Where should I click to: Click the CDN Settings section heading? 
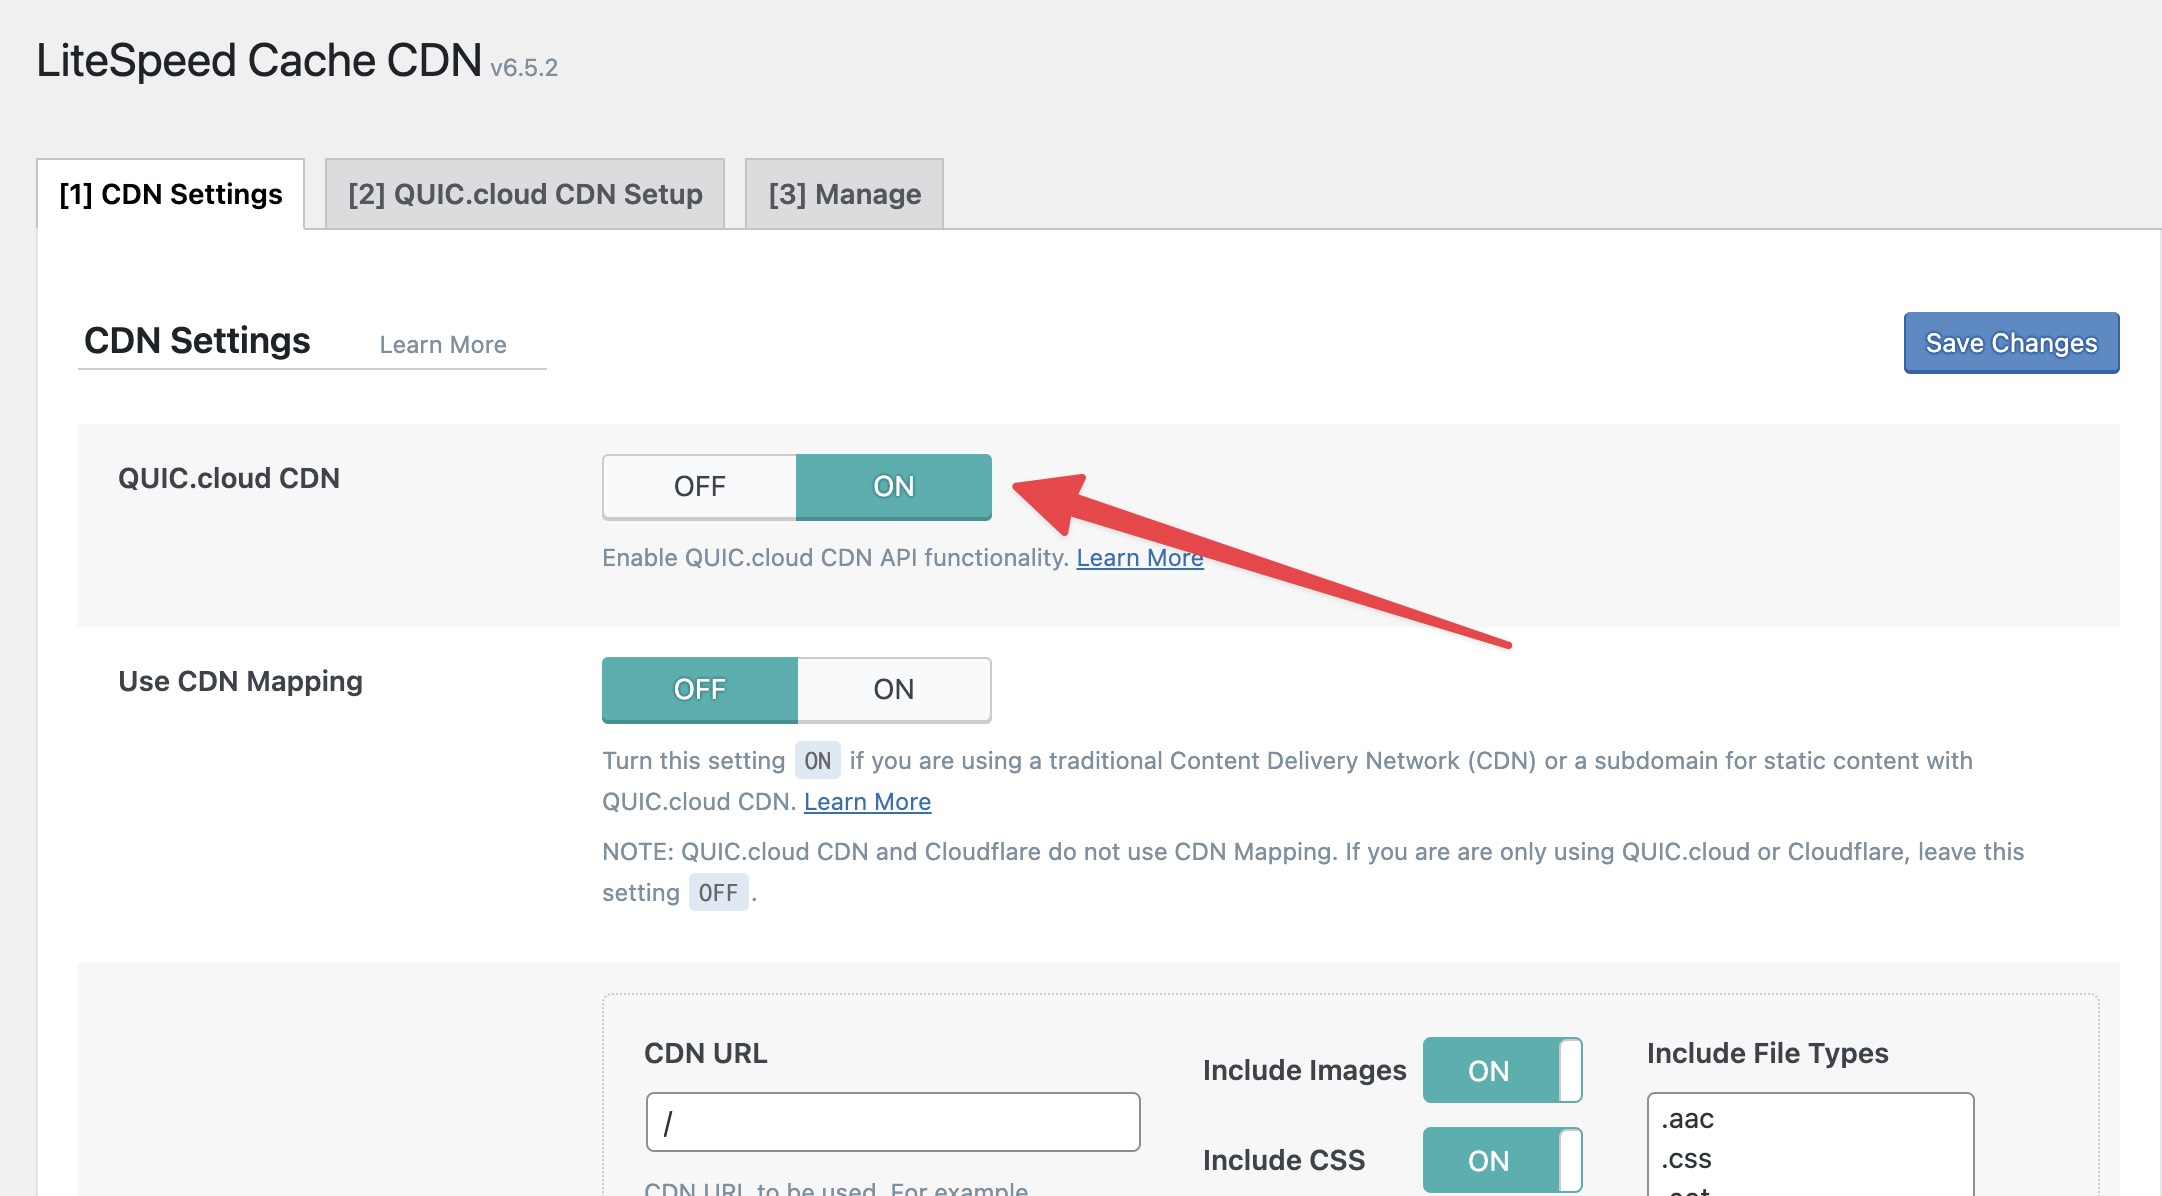(197, 341)
